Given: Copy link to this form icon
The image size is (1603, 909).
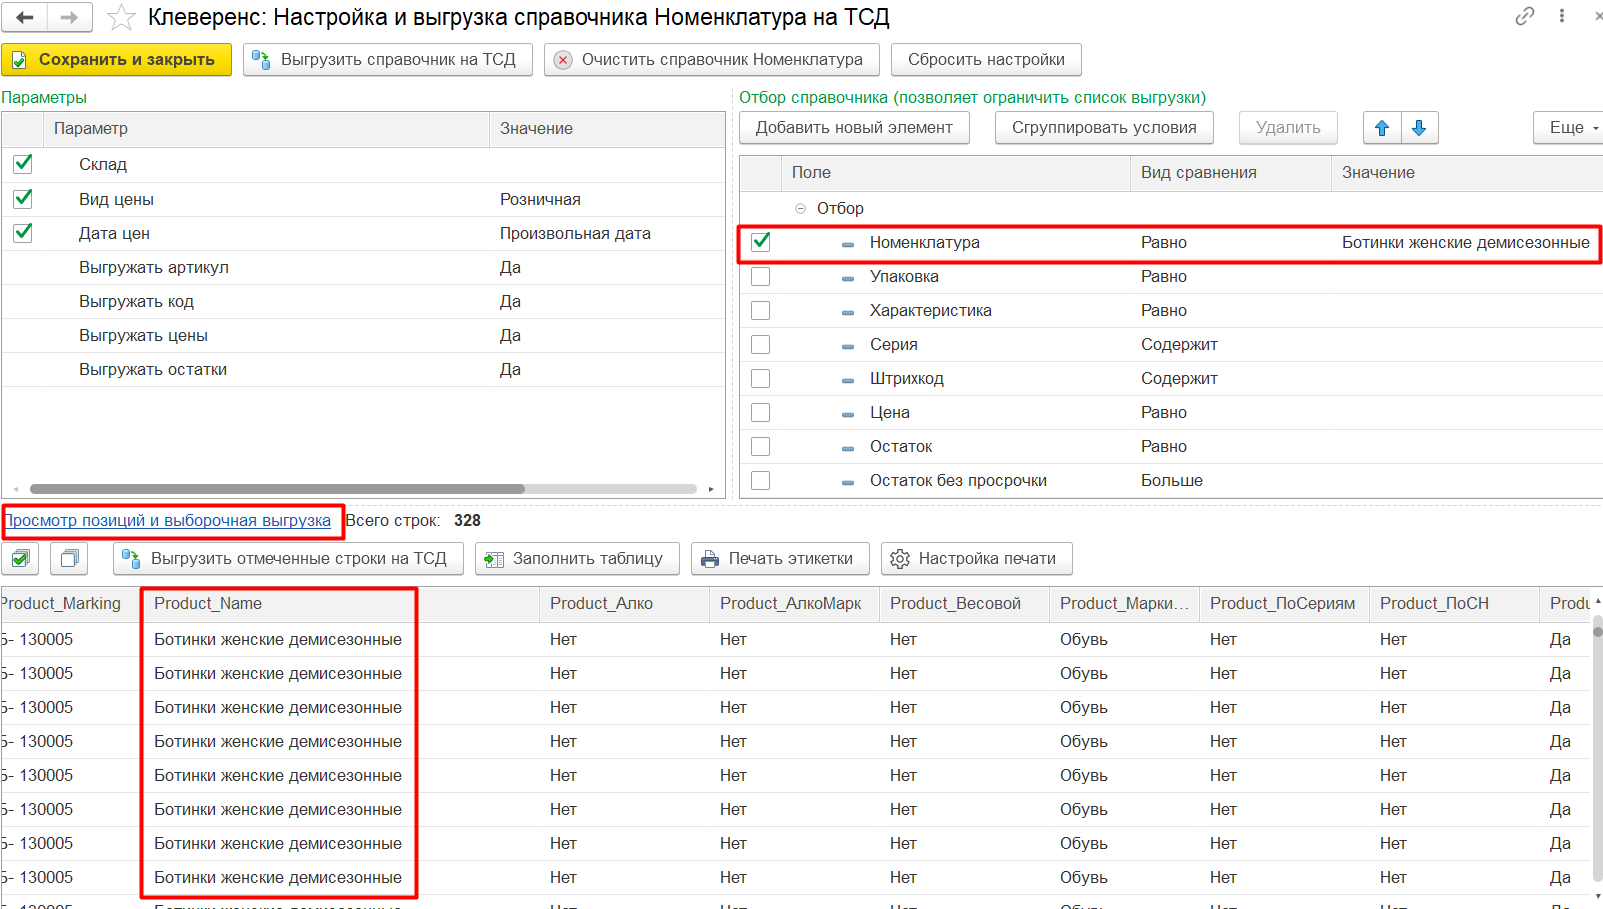Looking at the screenshot, I should pos(1525,16).
